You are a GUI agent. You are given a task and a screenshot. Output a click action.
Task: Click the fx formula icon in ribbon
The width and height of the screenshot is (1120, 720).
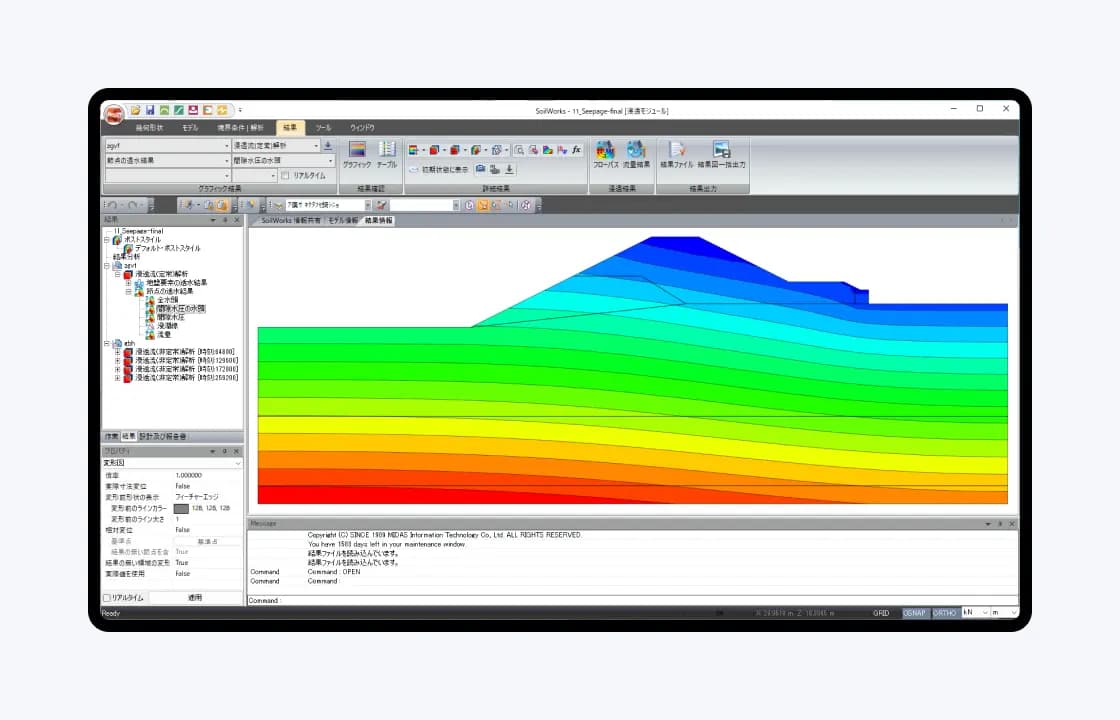point(576,150)
